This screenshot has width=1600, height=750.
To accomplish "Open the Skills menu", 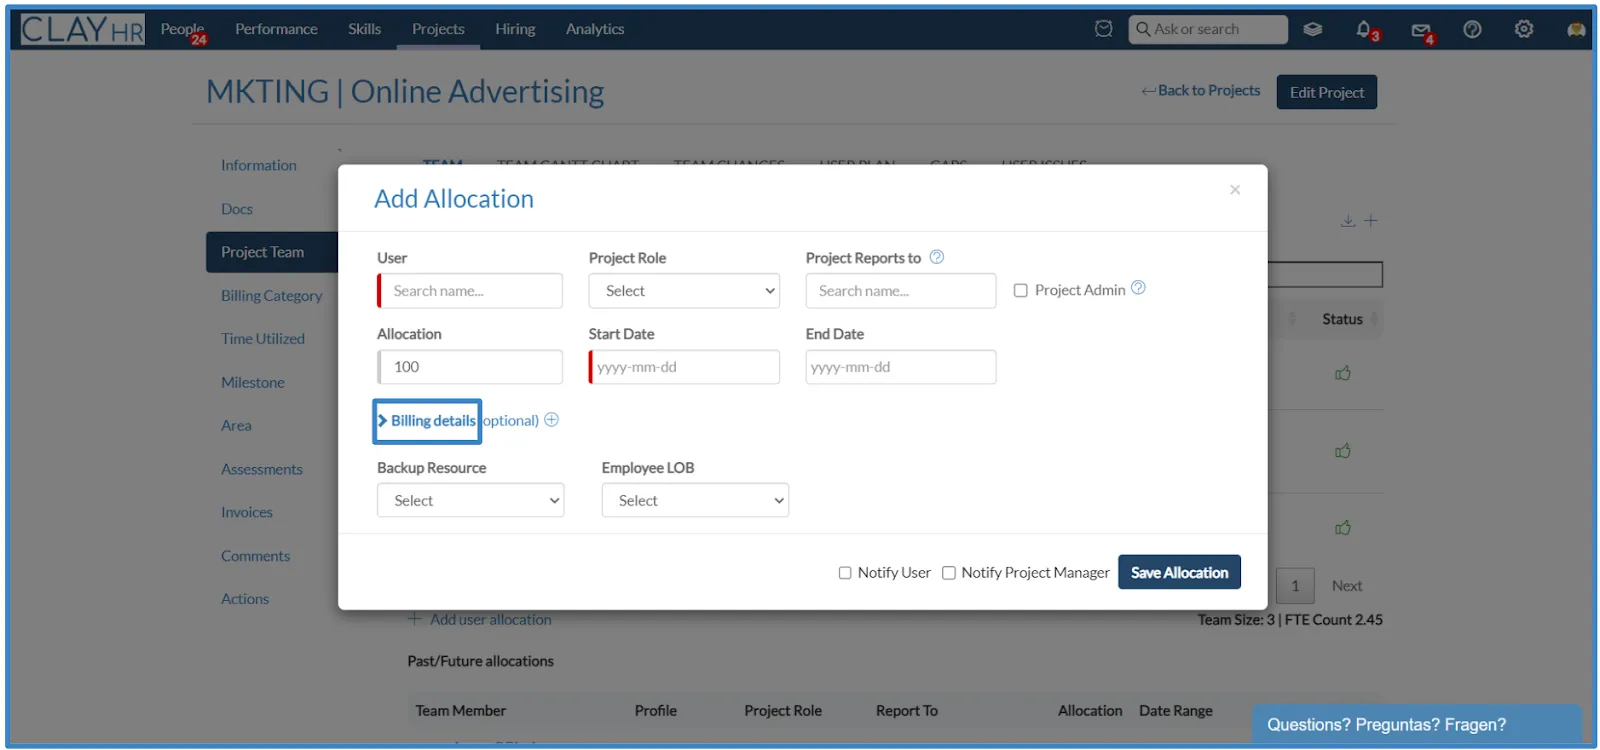I will (364, 29).
